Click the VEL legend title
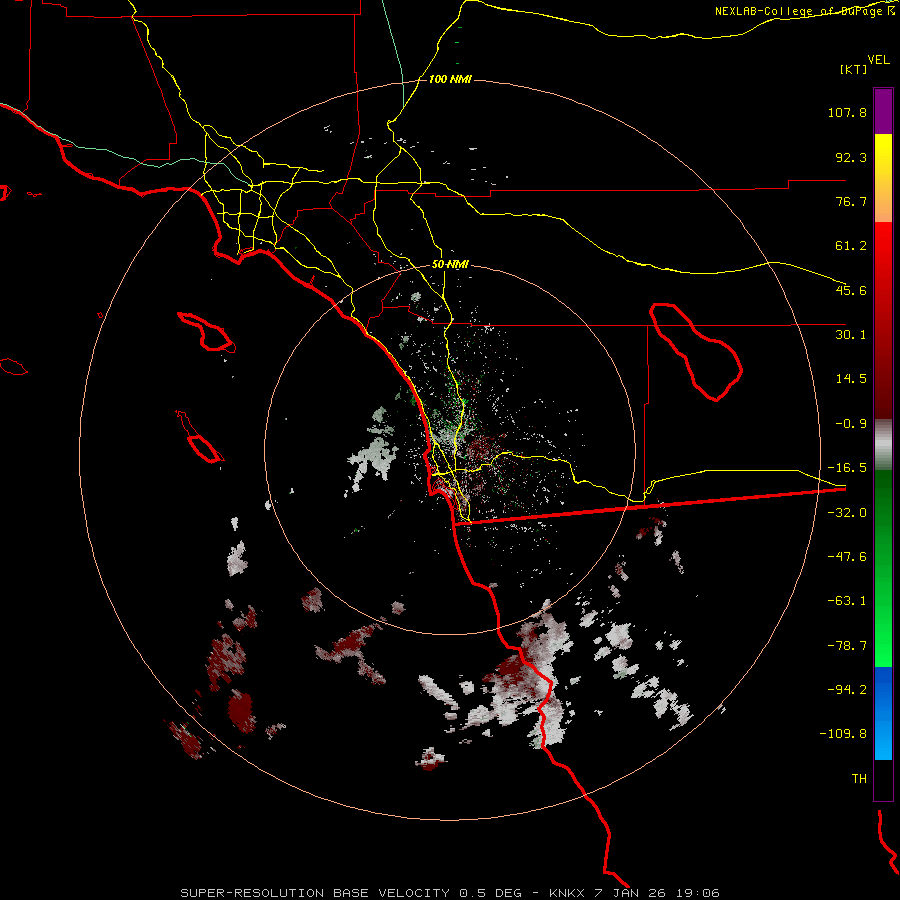Viewport: 900px width, 900px height. click(878, 60)
